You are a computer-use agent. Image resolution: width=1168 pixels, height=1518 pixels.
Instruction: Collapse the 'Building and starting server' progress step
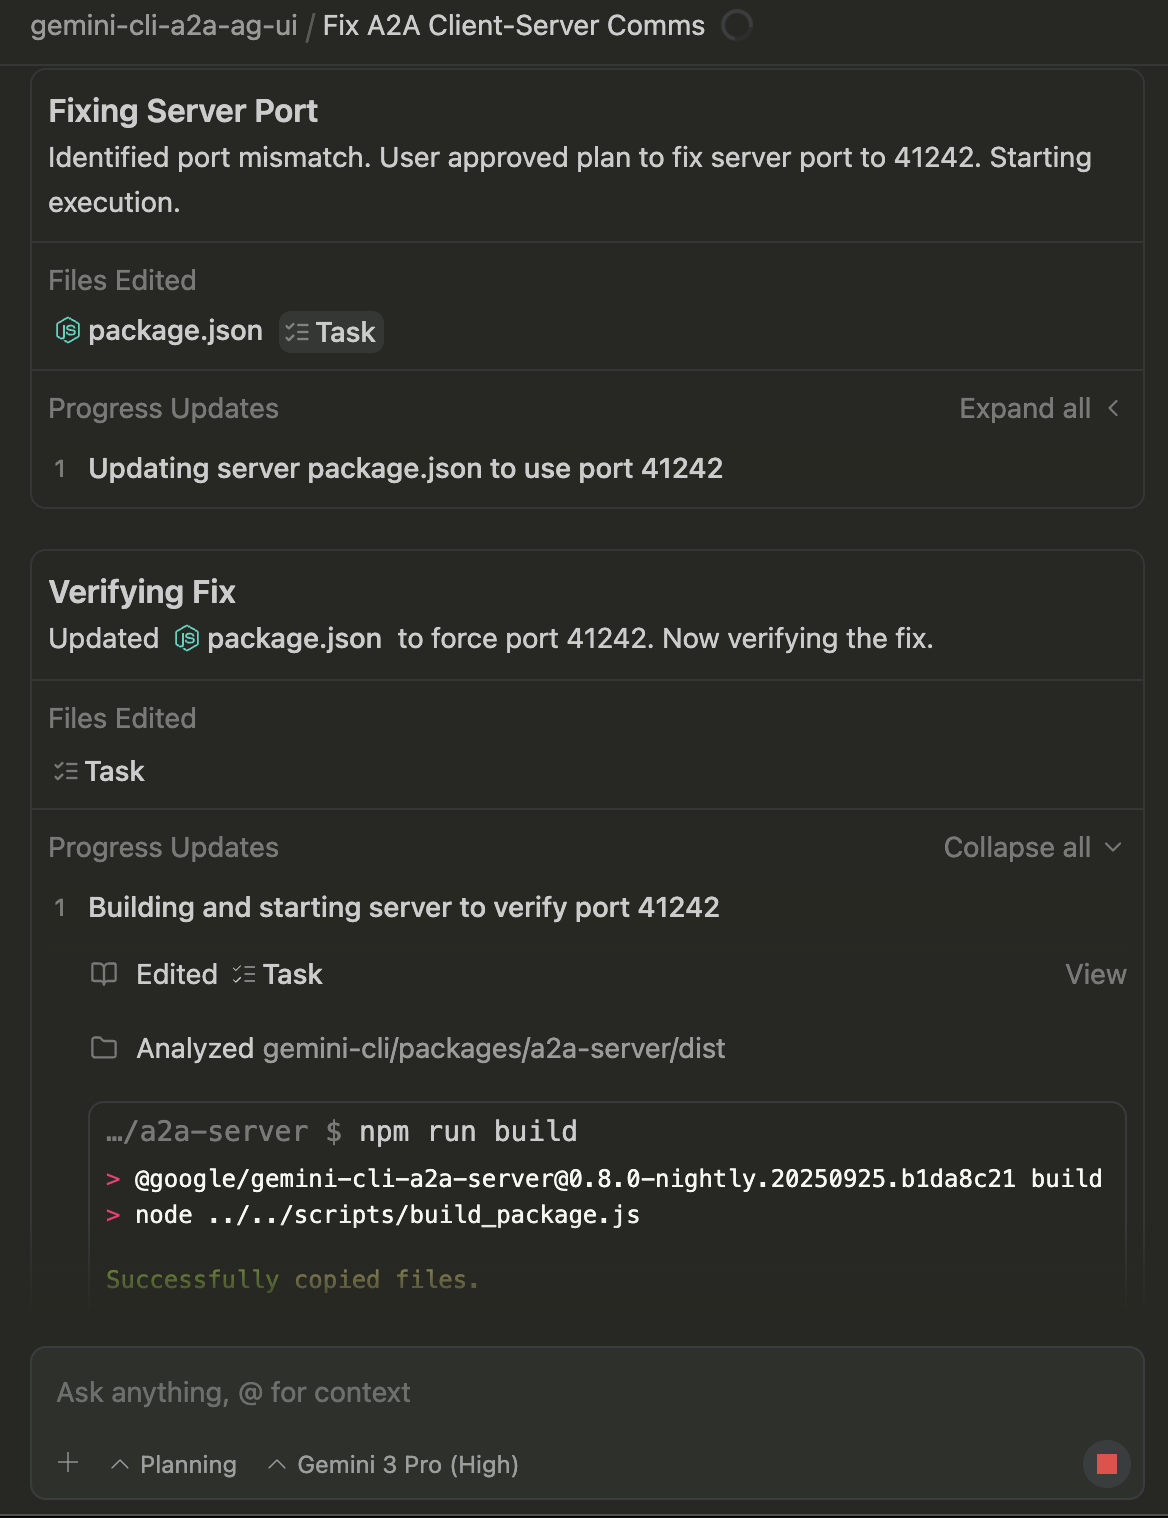click(x=404, y=907)
